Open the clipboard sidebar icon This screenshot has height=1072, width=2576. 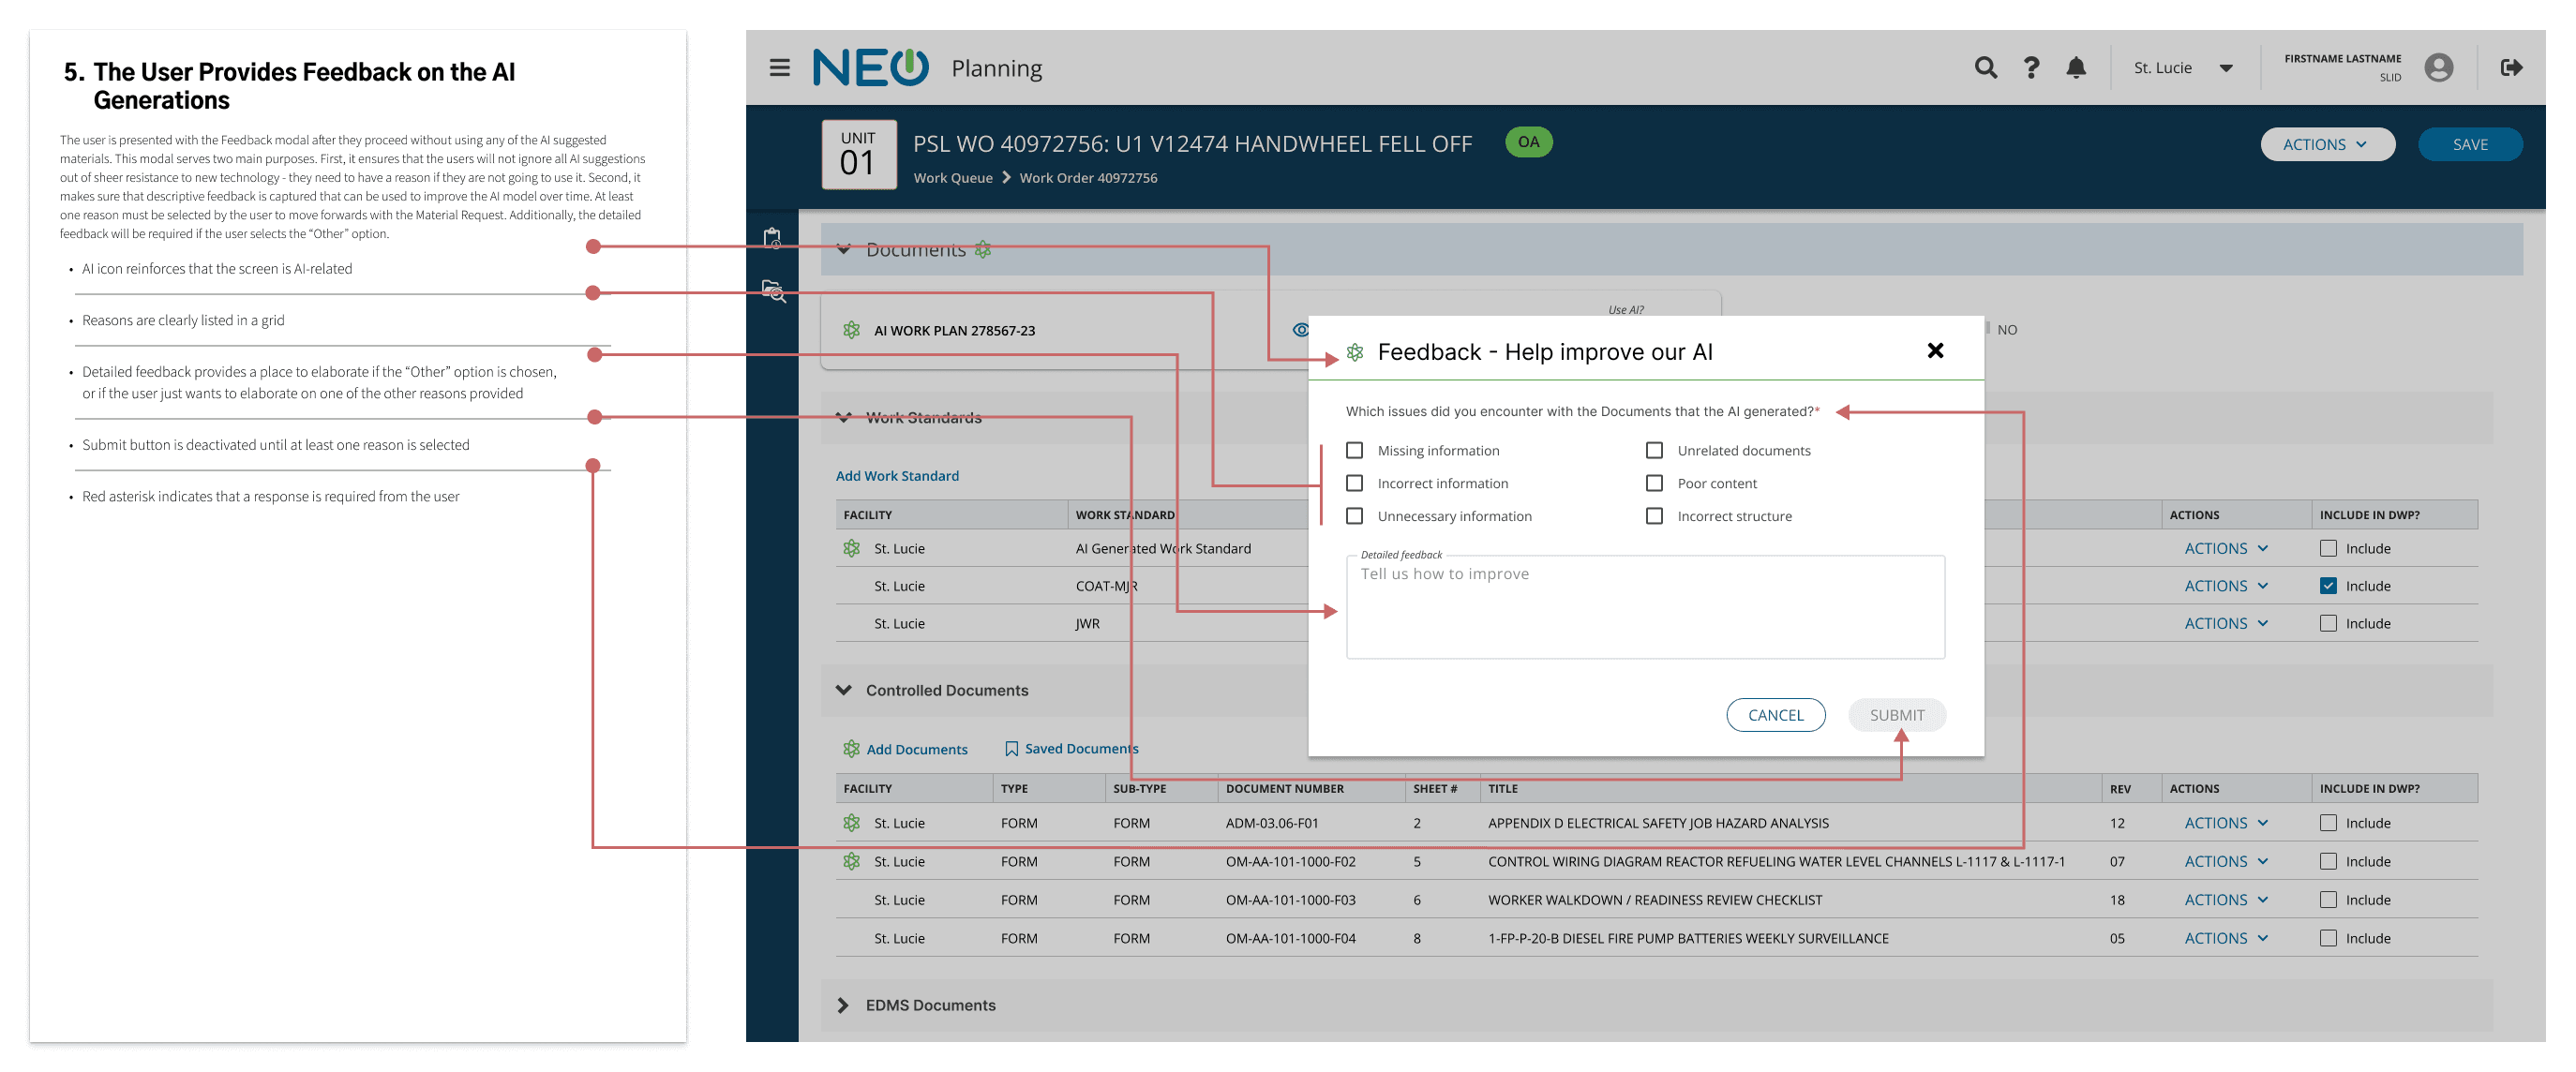coord(772,239)
